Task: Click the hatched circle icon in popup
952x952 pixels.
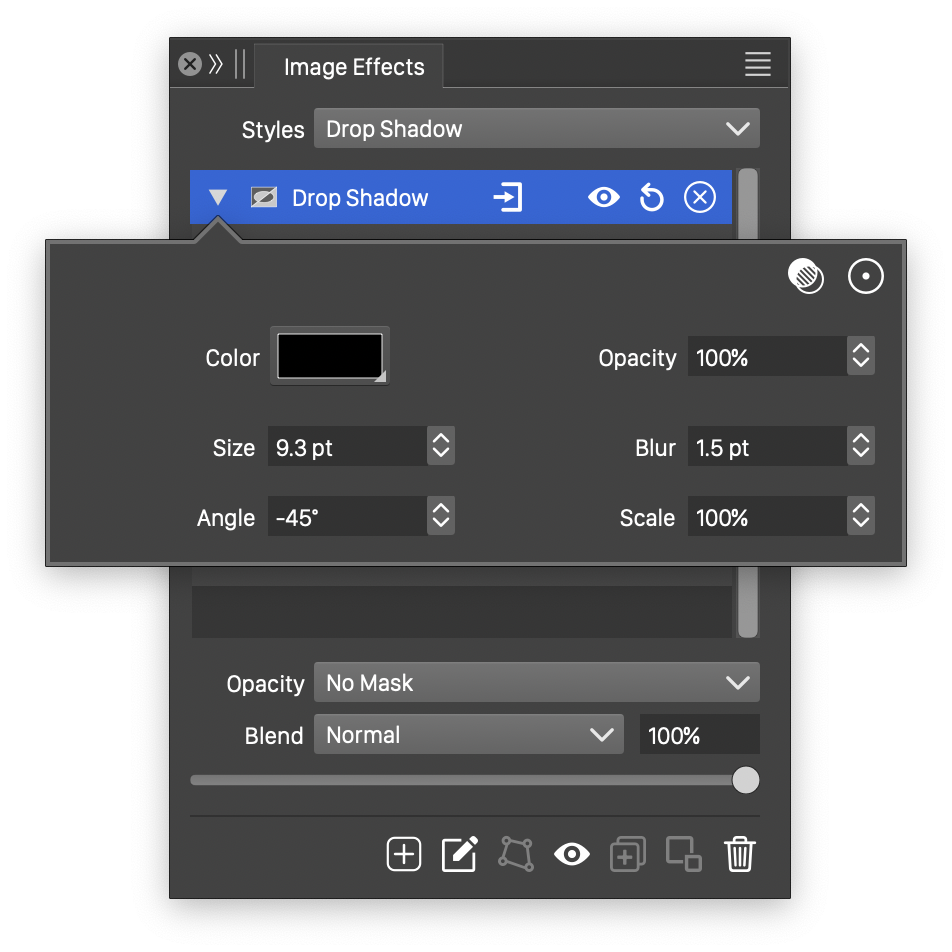Action: pyautogui.click(x=806, y=276)
